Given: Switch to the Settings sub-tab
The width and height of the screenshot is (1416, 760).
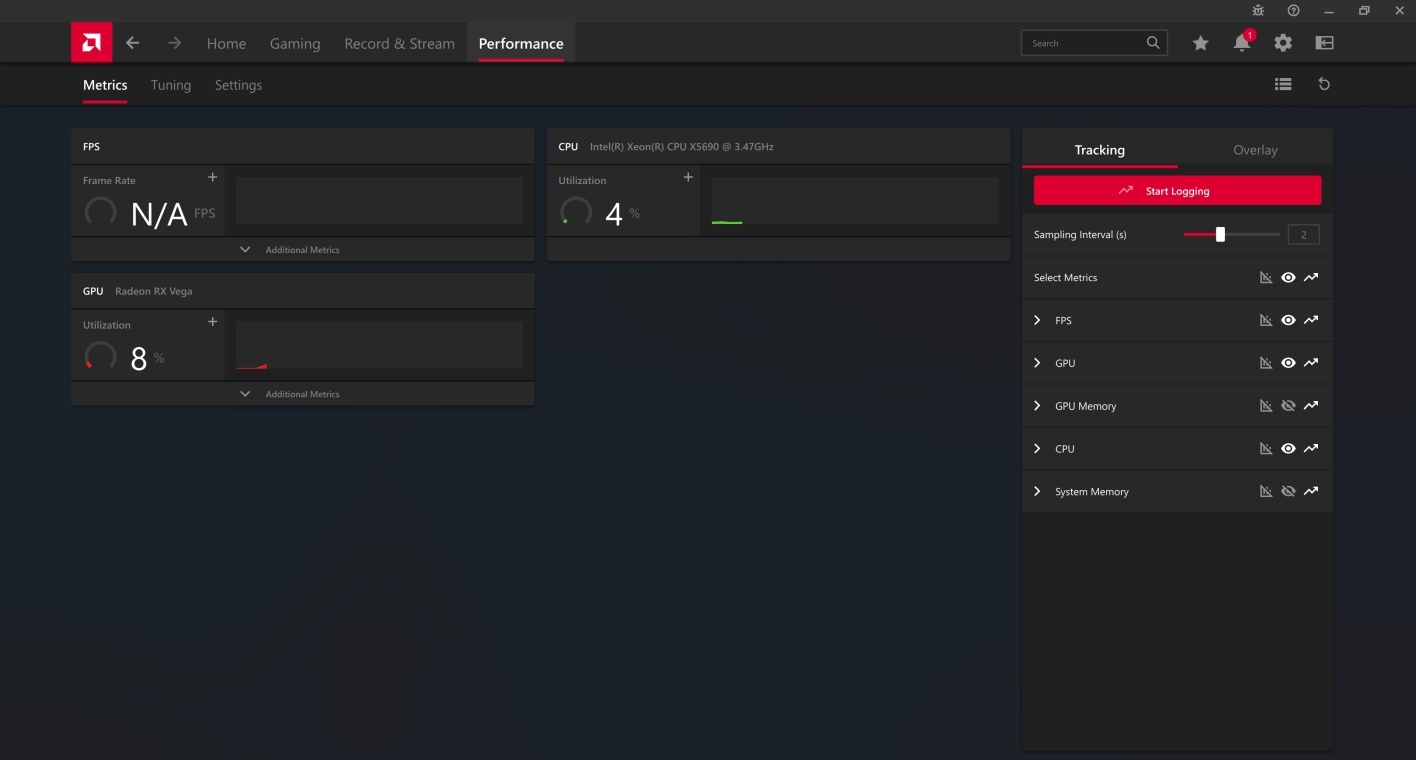Looking at the screenshot, I should [x=238, y=85].
